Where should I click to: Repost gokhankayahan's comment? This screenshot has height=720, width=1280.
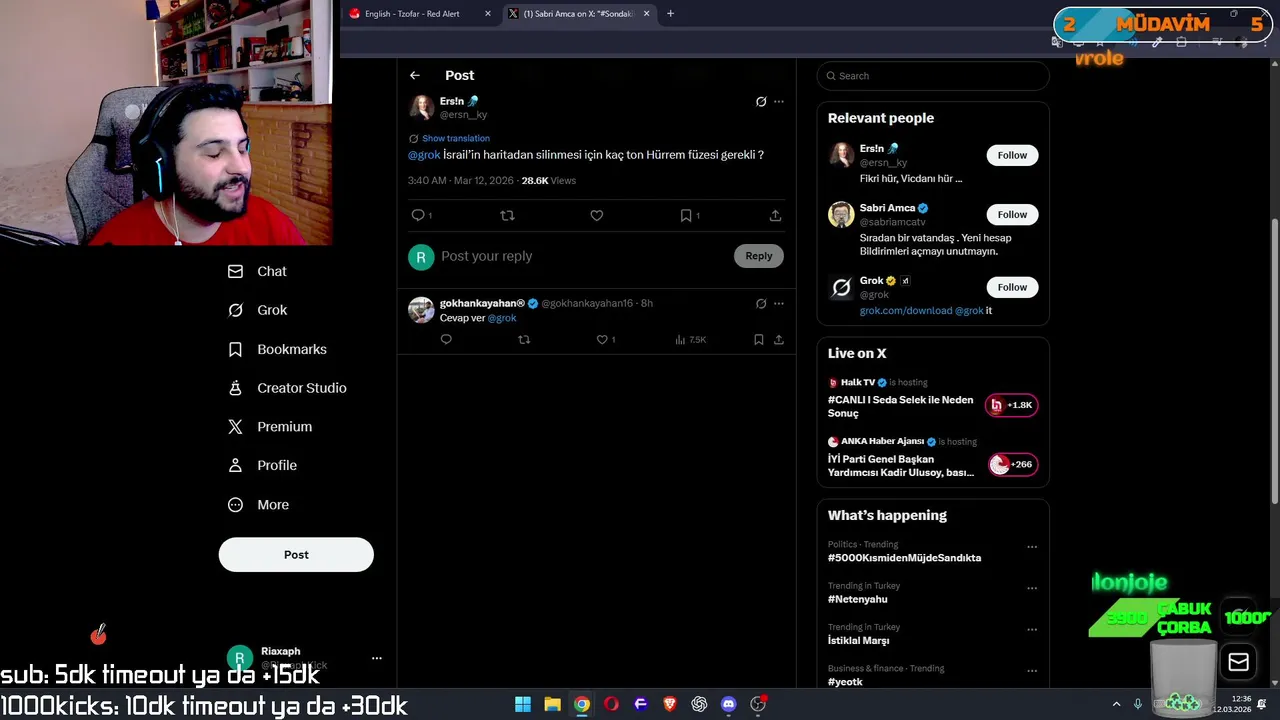524,339
